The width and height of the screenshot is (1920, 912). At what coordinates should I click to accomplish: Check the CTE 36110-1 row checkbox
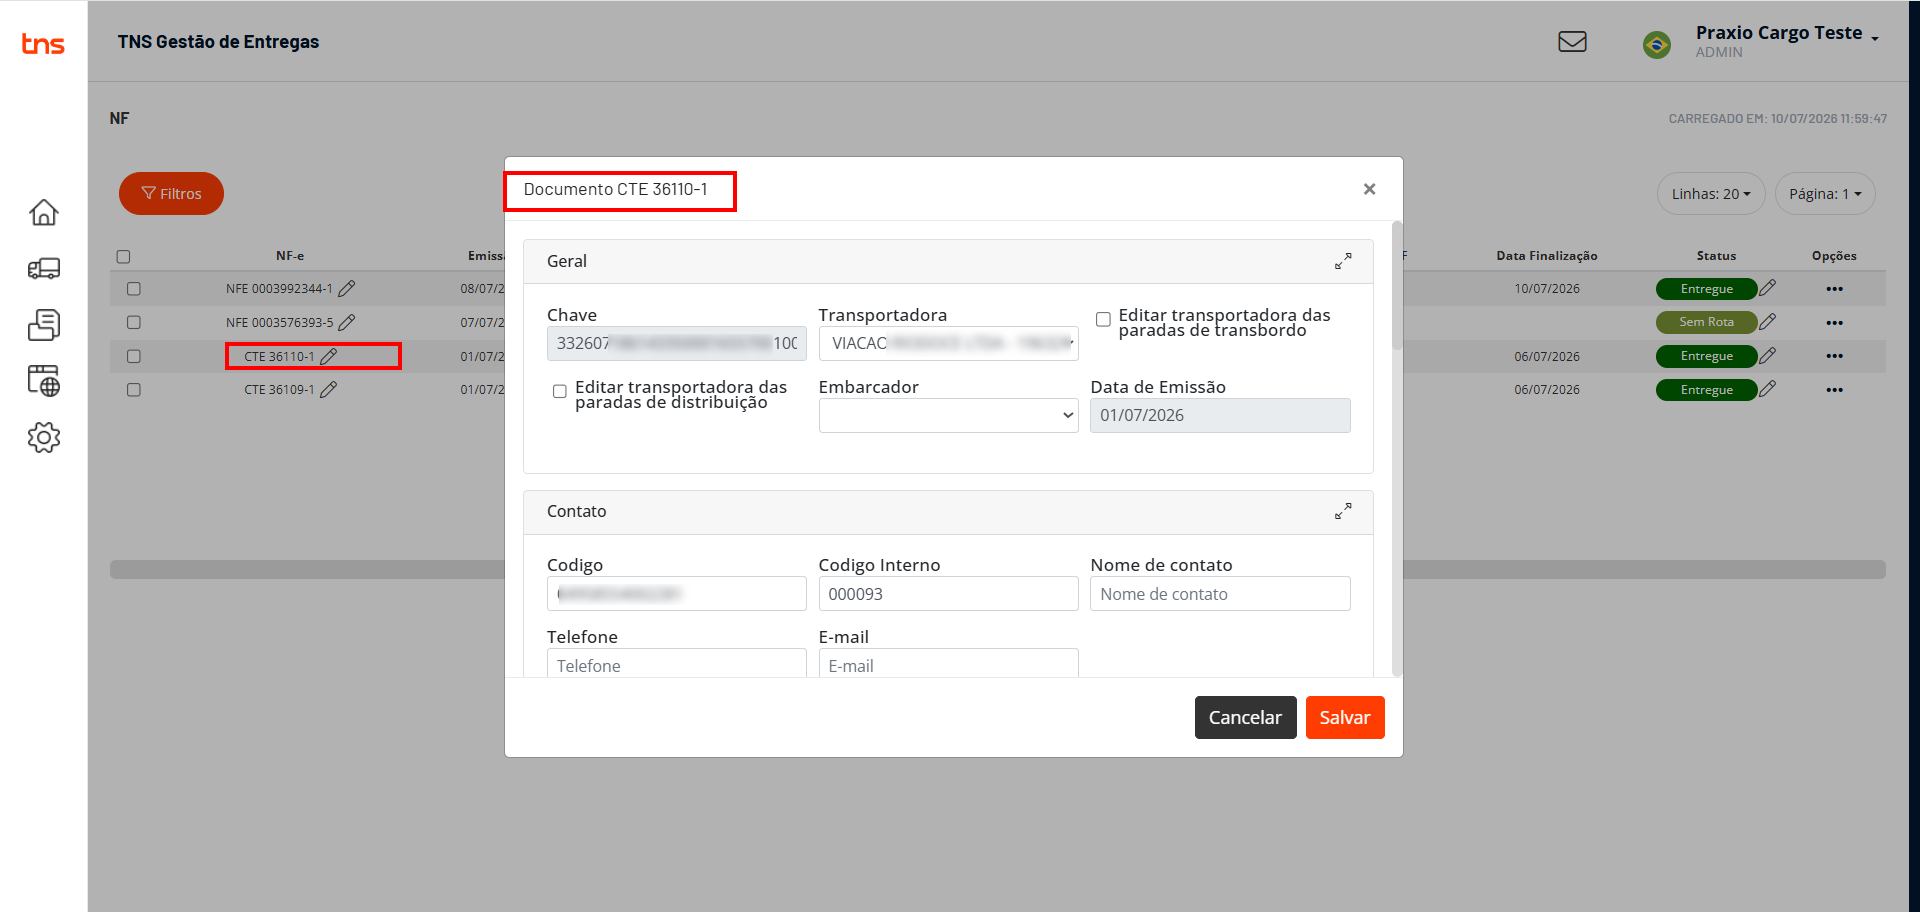pyautogui.click(x=134, y=357)
